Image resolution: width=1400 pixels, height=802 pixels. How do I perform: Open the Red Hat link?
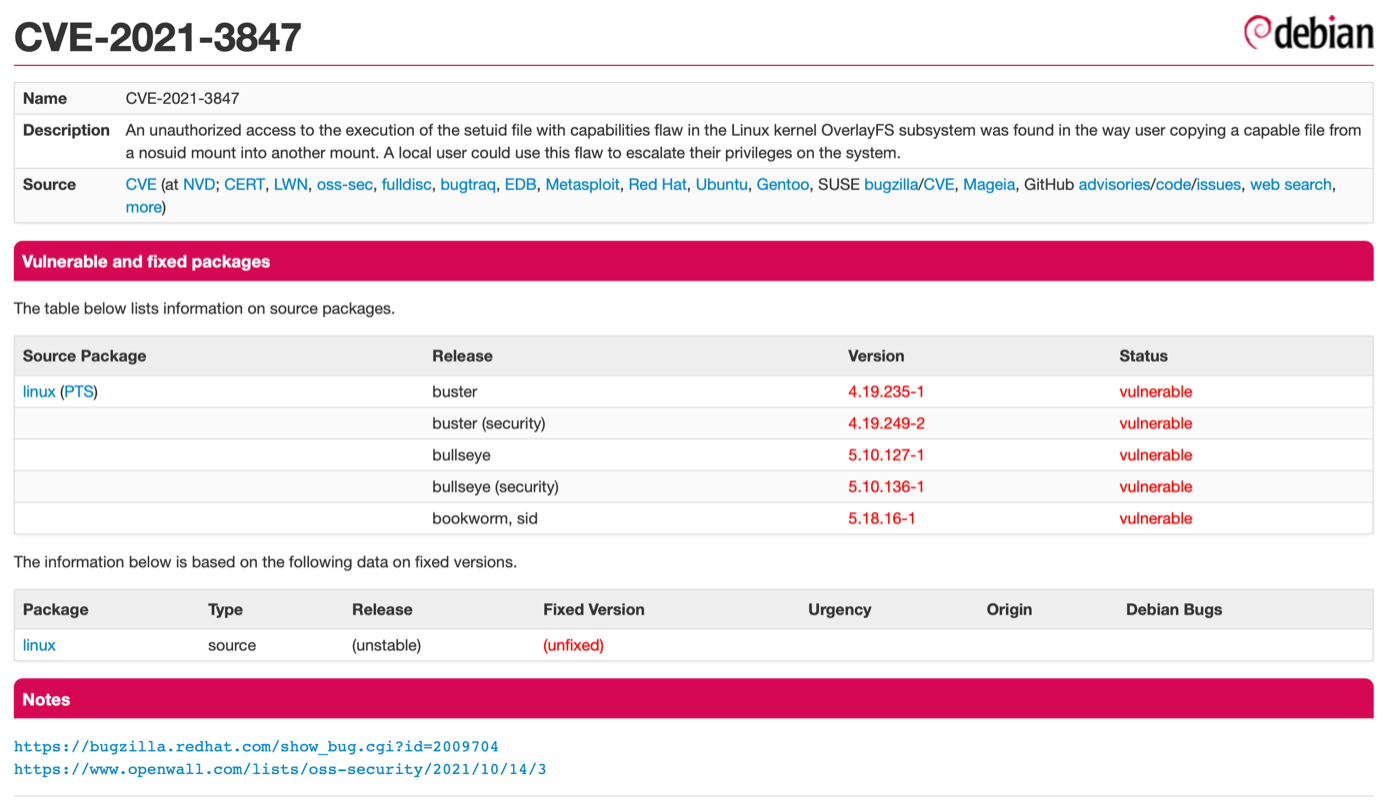(657, 184)
